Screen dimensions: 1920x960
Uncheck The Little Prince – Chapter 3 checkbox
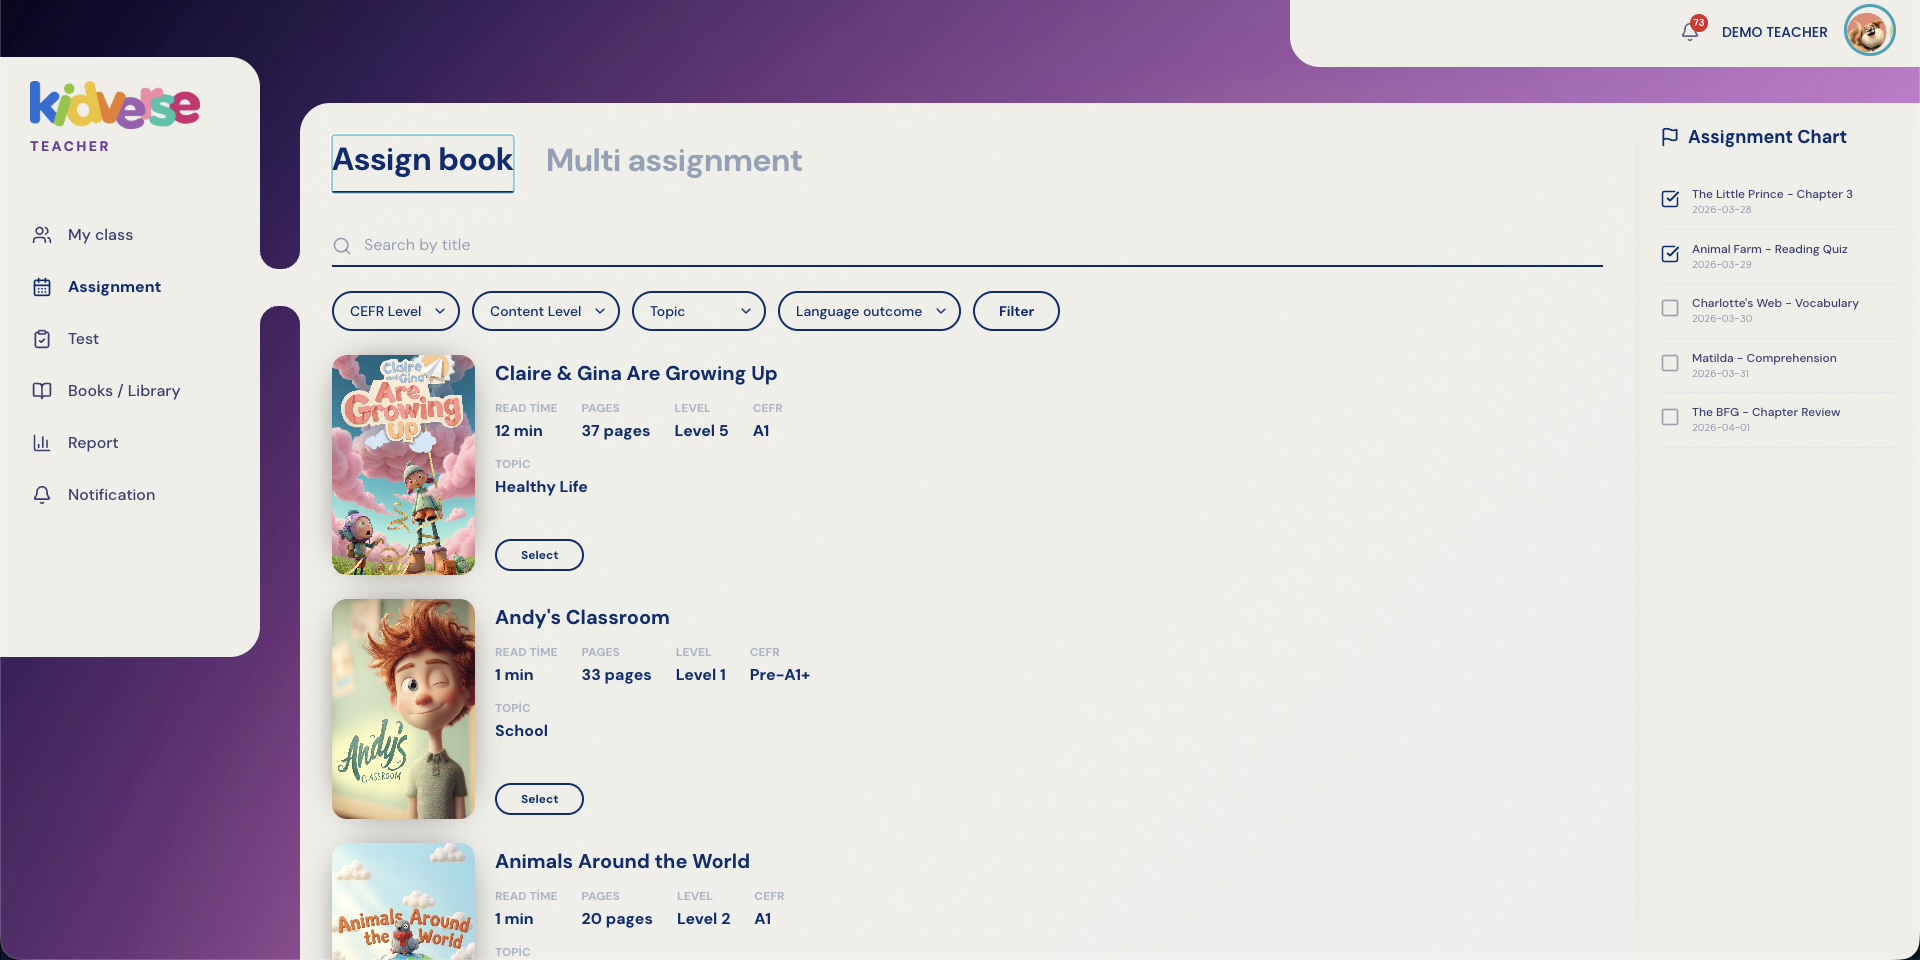tap(1670, 199)
